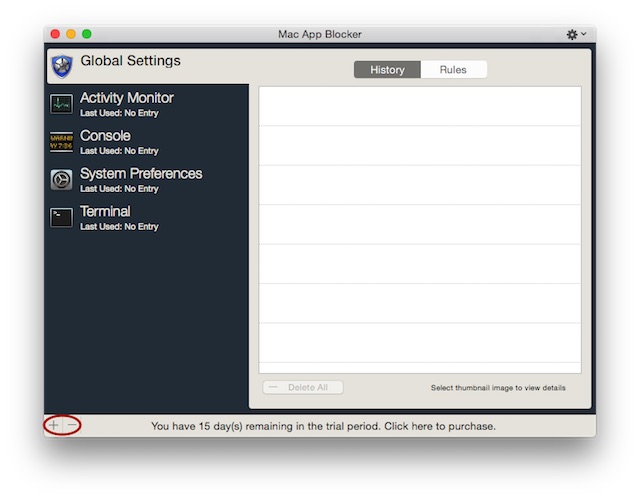Add an app with the plus button

click(54, 426)
